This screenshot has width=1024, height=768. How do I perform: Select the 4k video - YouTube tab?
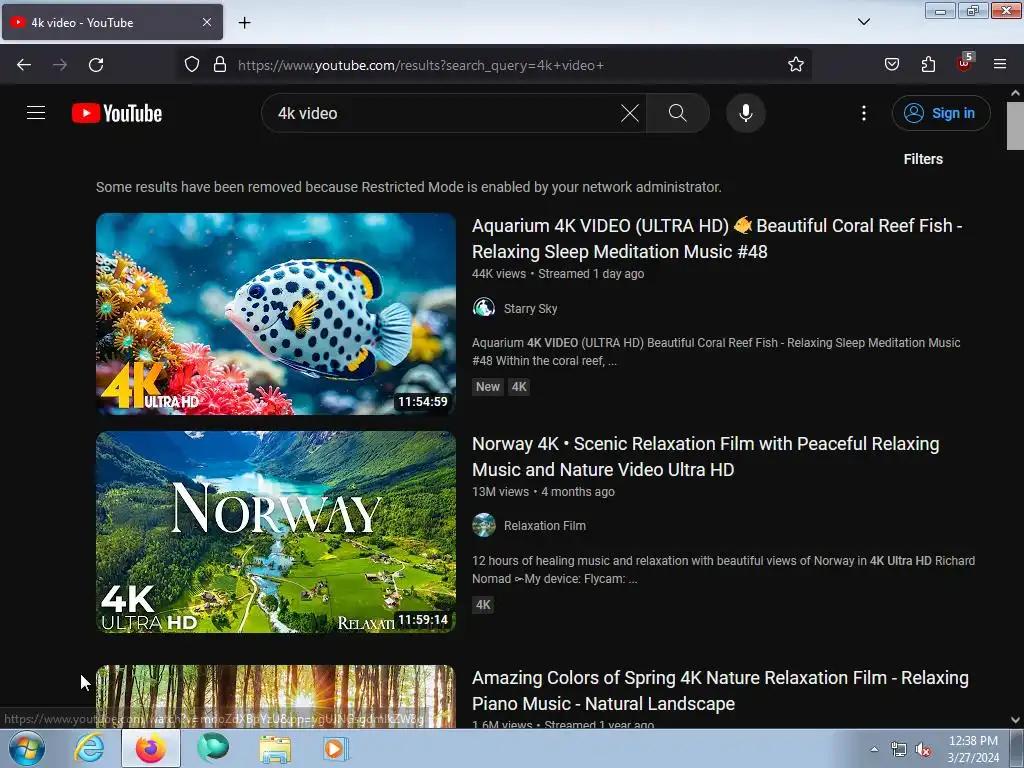112,22
